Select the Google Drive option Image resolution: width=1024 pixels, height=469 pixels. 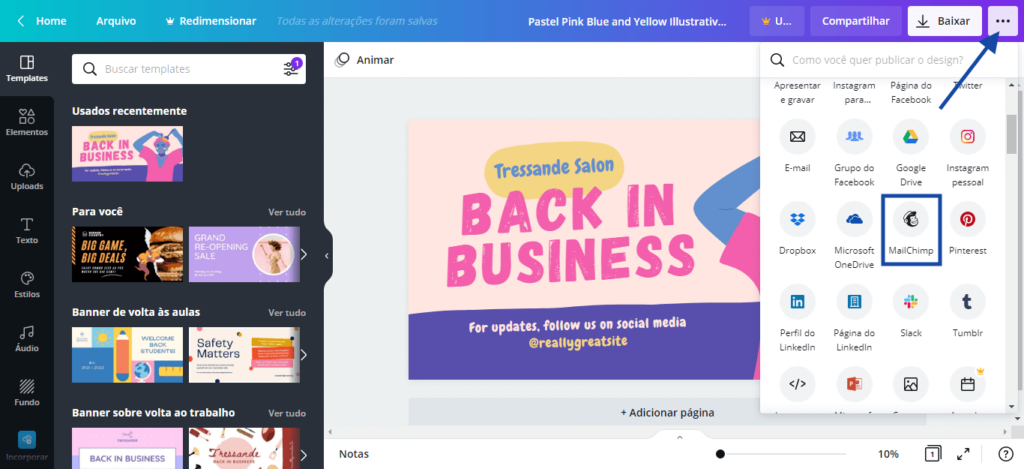point(911,154)
